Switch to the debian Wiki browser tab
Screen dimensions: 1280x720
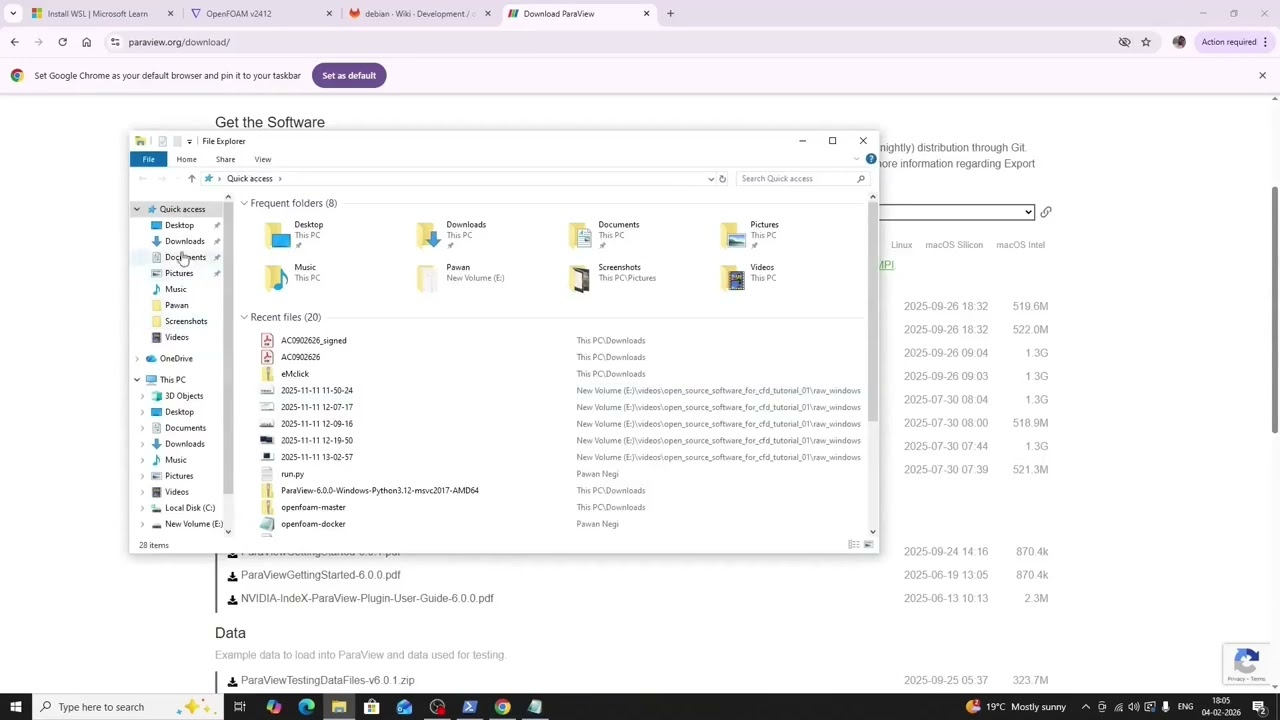tap(420, 14)
